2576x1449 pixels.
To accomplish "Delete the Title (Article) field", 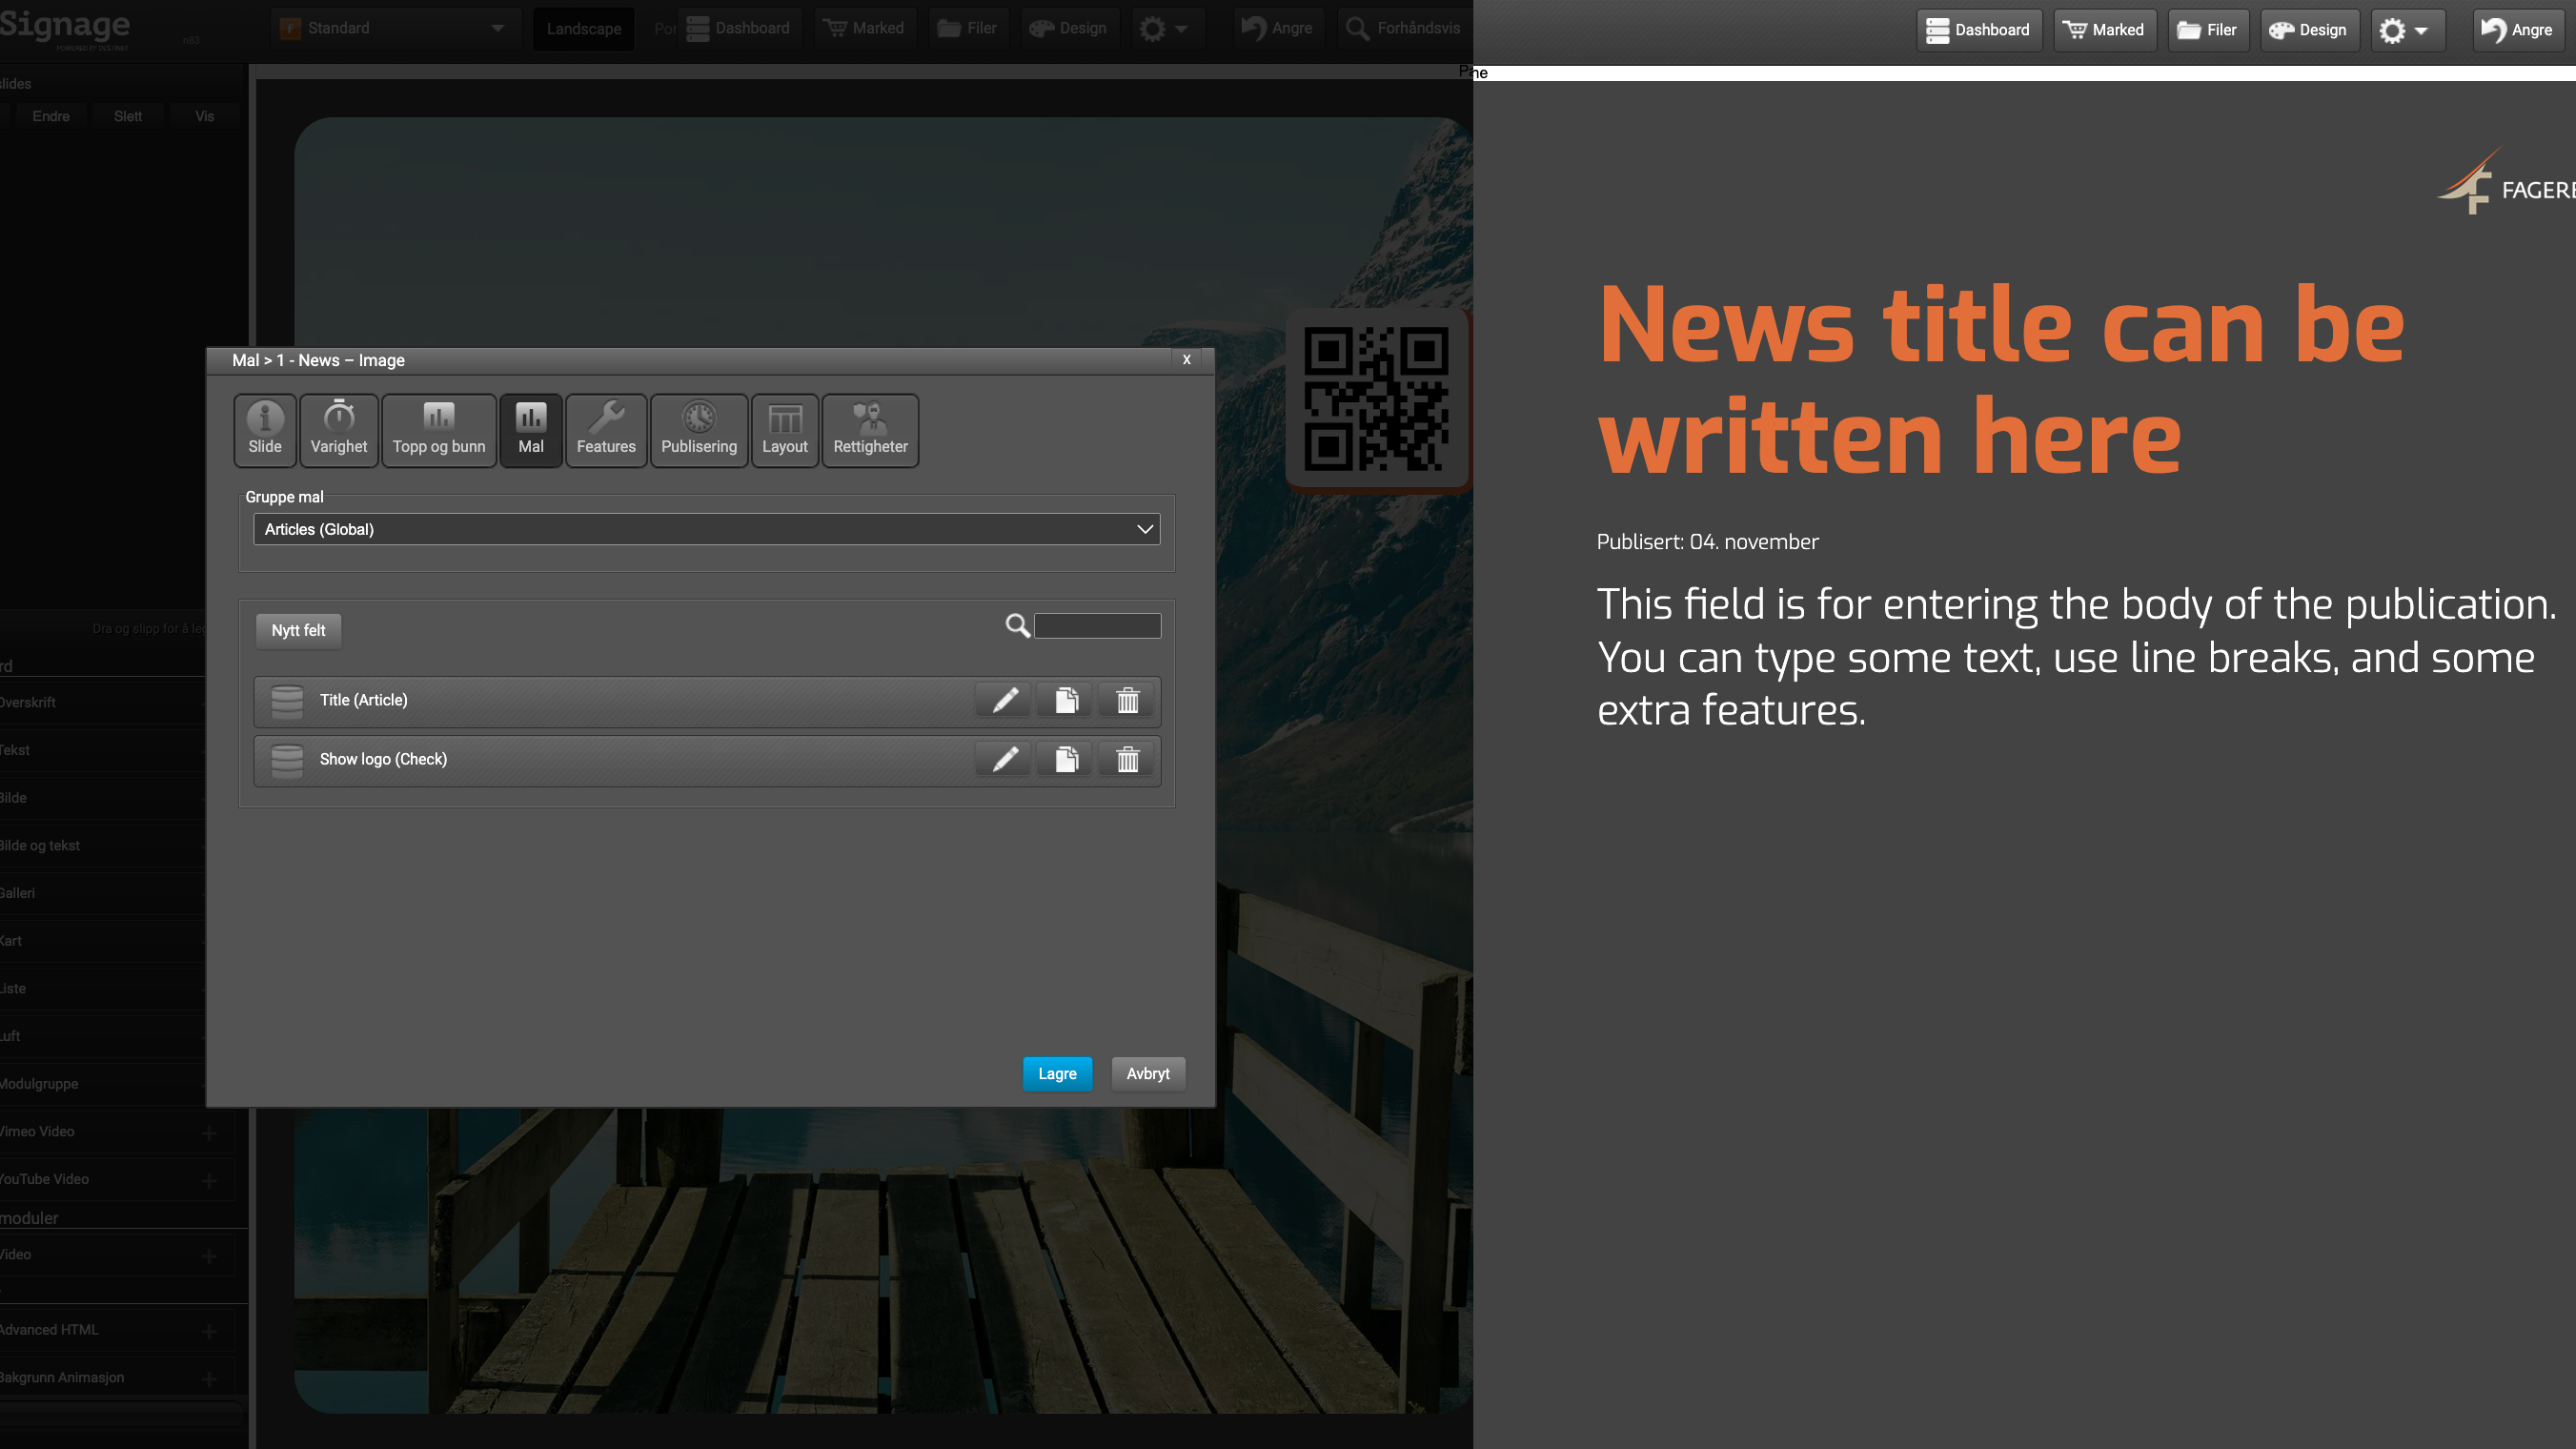I will [1127, 700].
